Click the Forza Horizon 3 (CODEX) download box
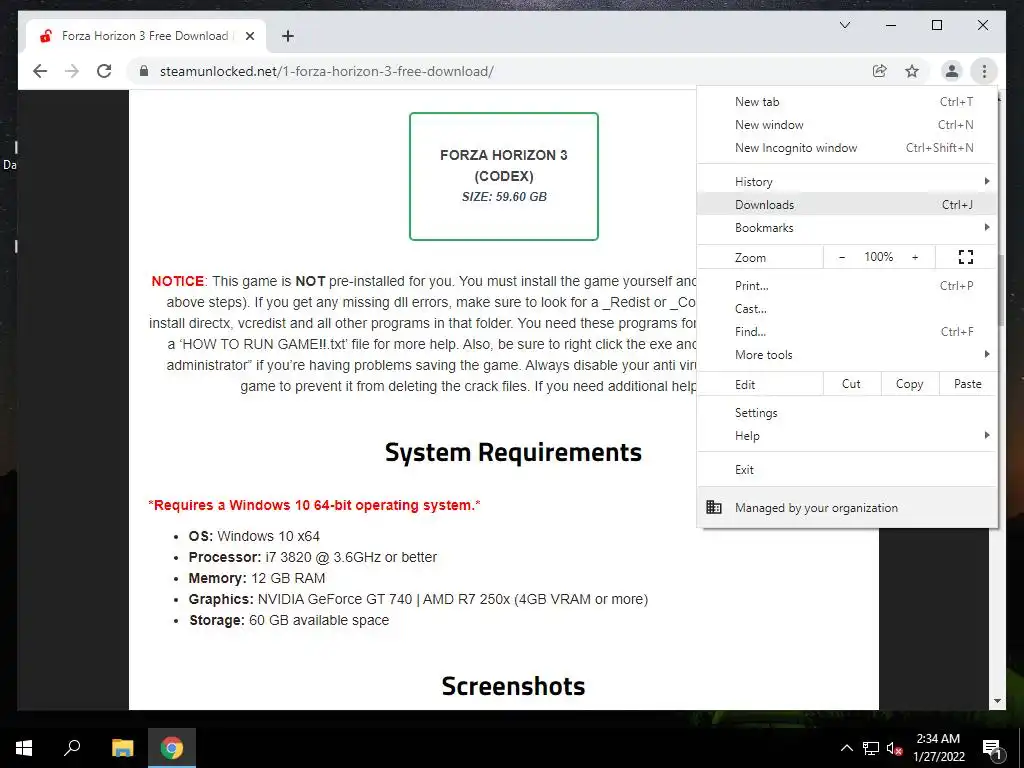 click(x=504, y=176)
